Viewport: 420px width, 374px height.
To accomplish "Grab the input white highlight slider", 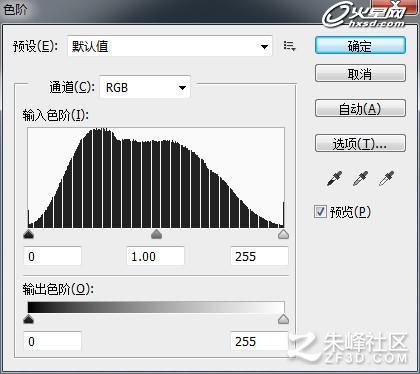I will coord(283,234).
